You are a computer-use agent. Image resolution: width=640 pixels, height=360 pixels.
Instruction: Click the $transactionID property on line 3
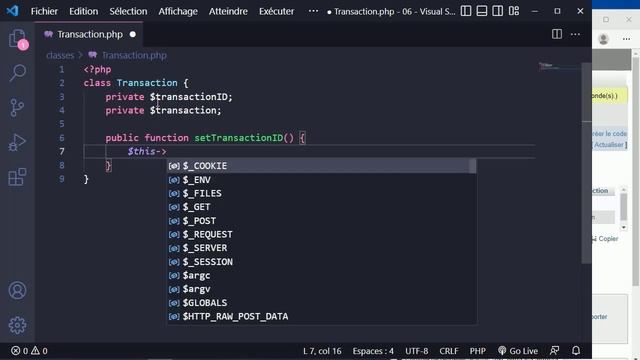tap(189, 97)
